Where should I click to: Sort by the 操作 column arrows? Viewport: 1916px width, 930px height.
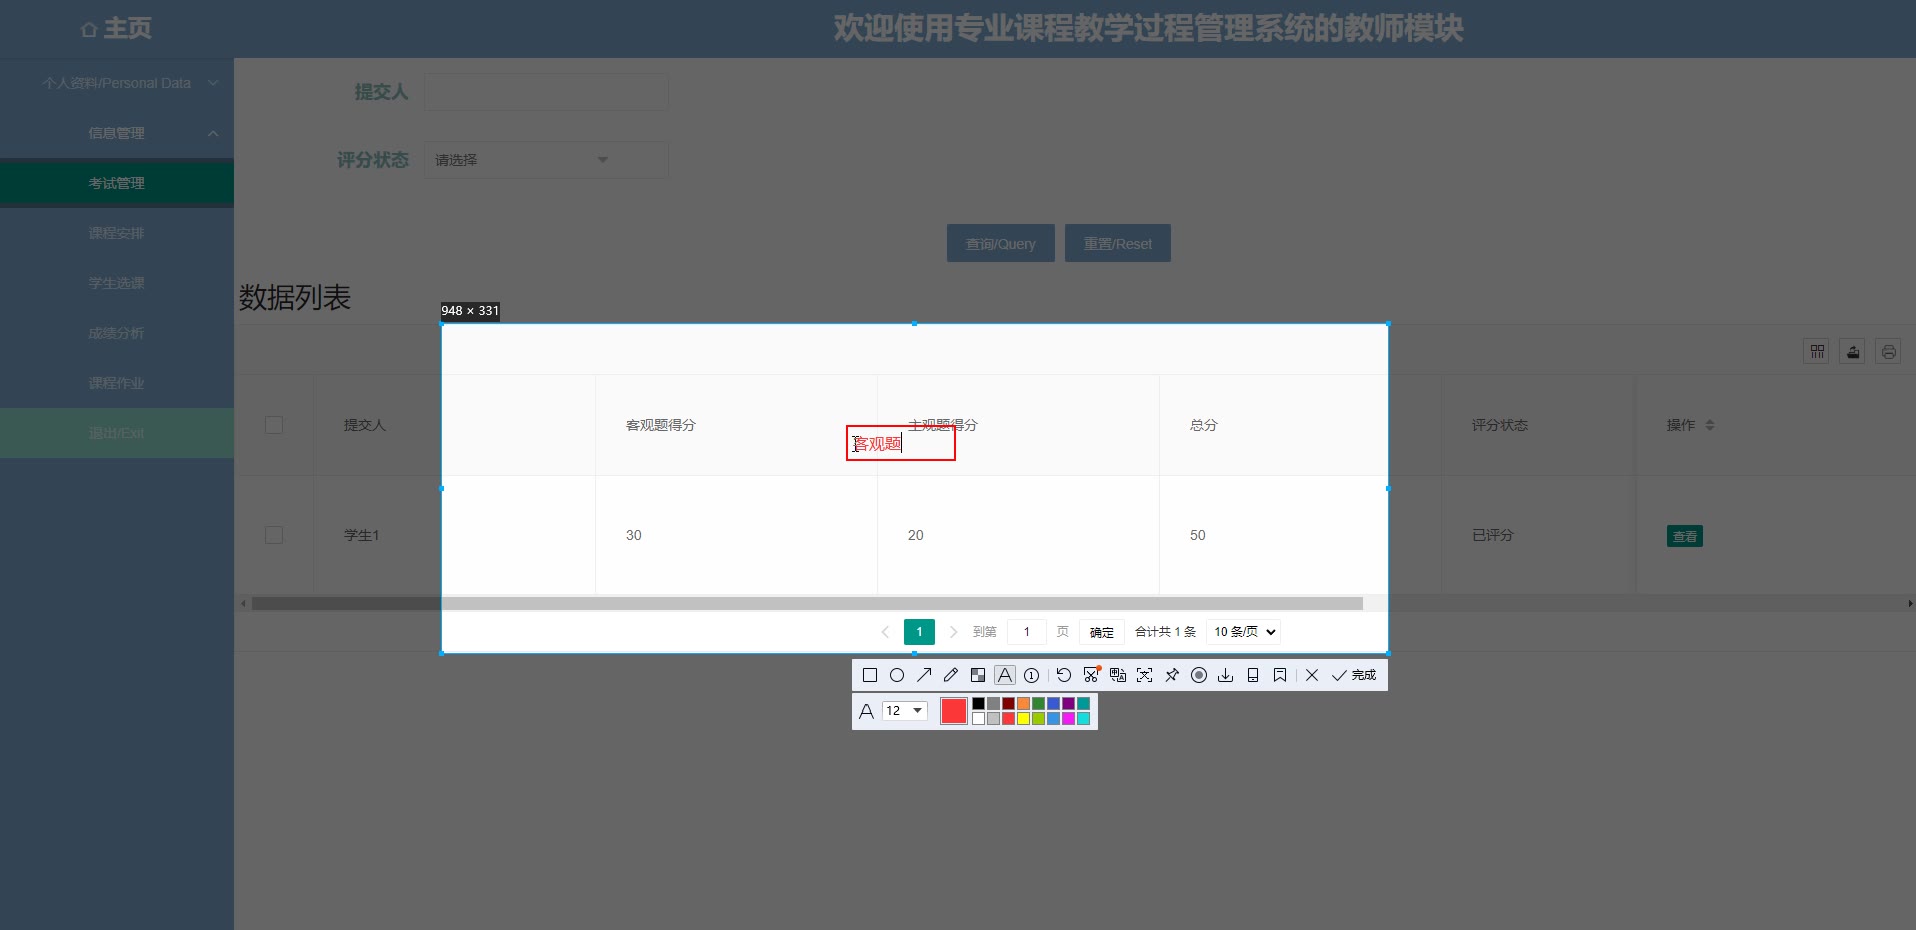(x=1709, y=425)
